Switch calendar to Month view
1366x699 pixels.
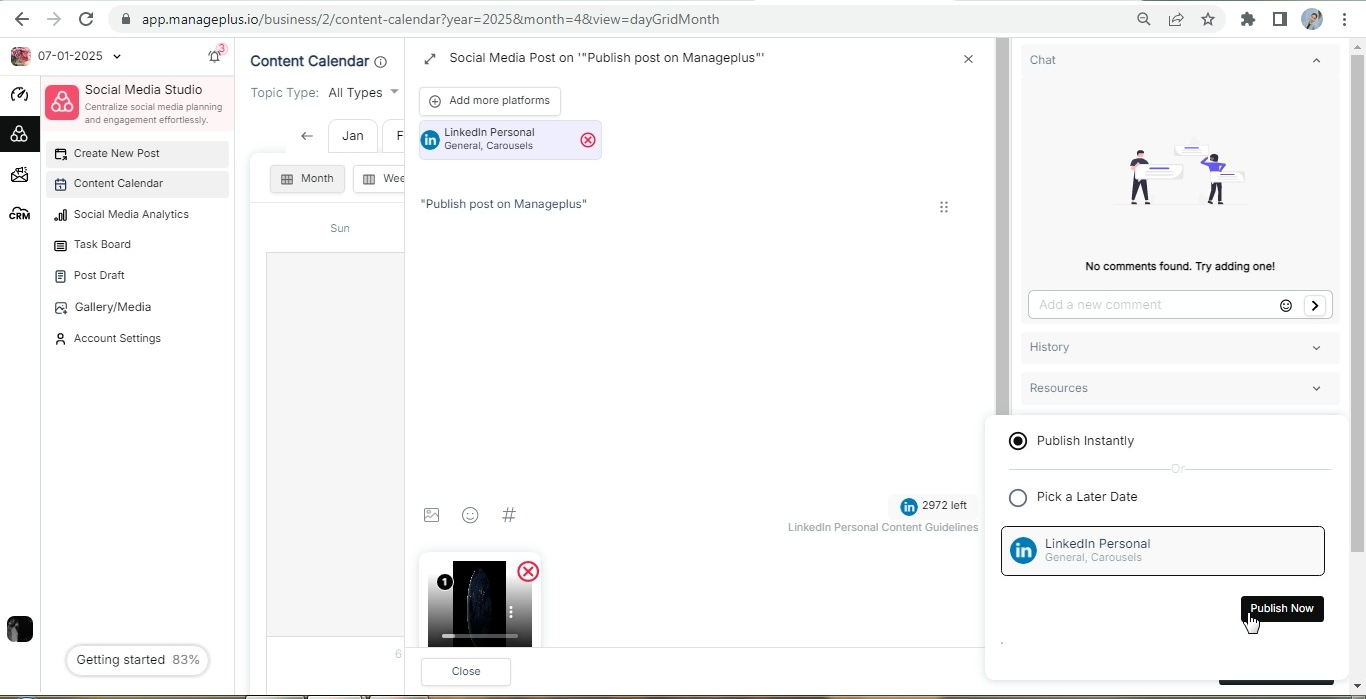[x=307, y=179]
